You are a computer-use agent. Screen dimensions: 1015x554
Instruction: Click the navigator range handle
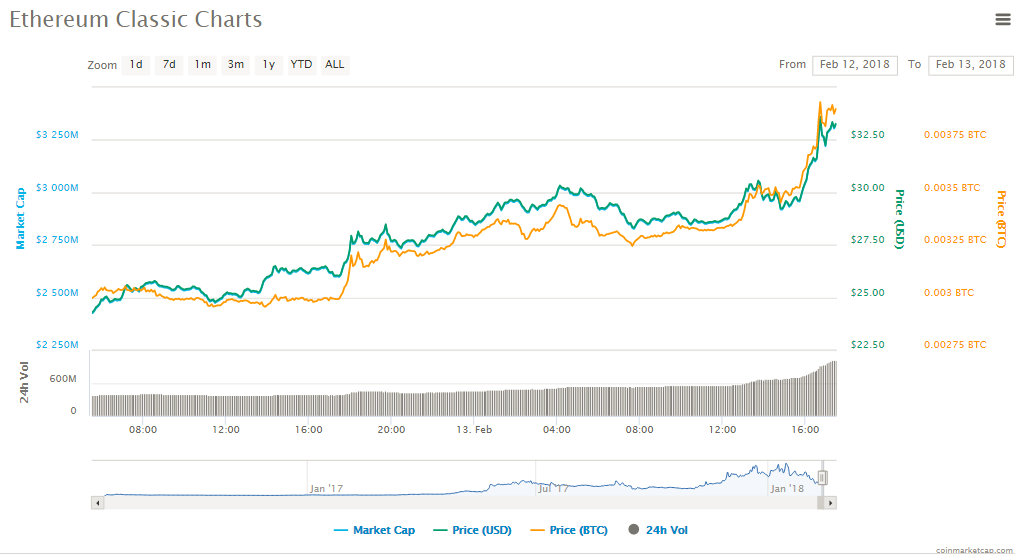coord(822,478)
